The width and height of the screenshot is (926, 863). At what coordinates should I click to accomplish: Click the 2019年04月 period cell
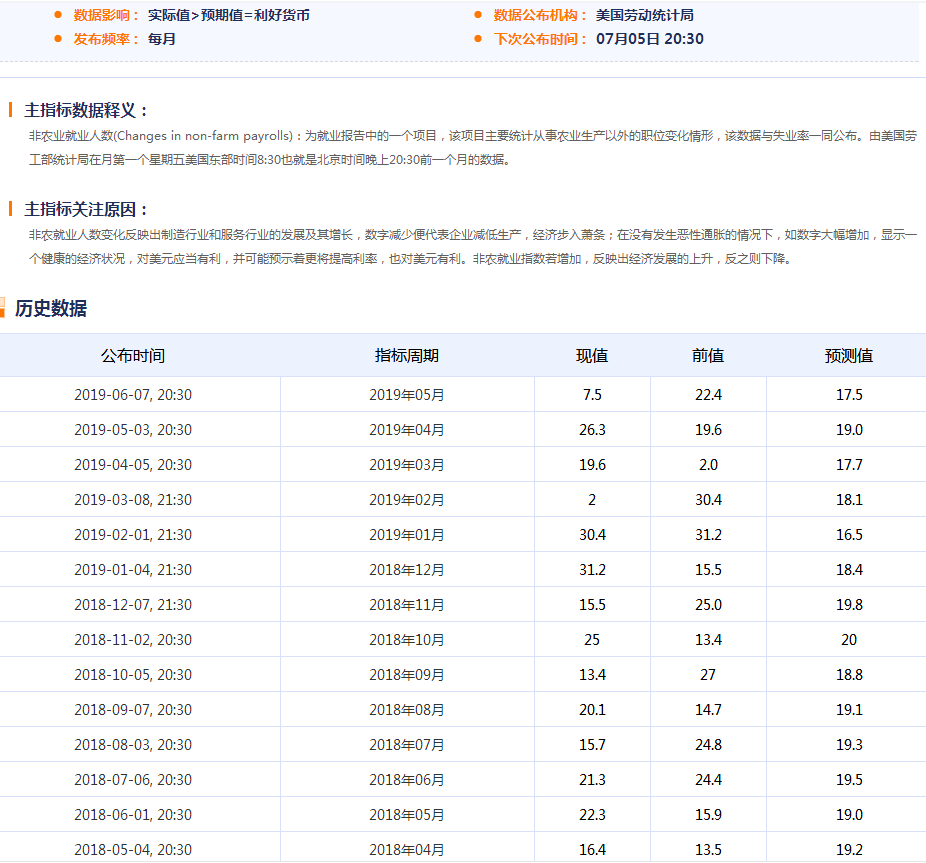point(406,429)
